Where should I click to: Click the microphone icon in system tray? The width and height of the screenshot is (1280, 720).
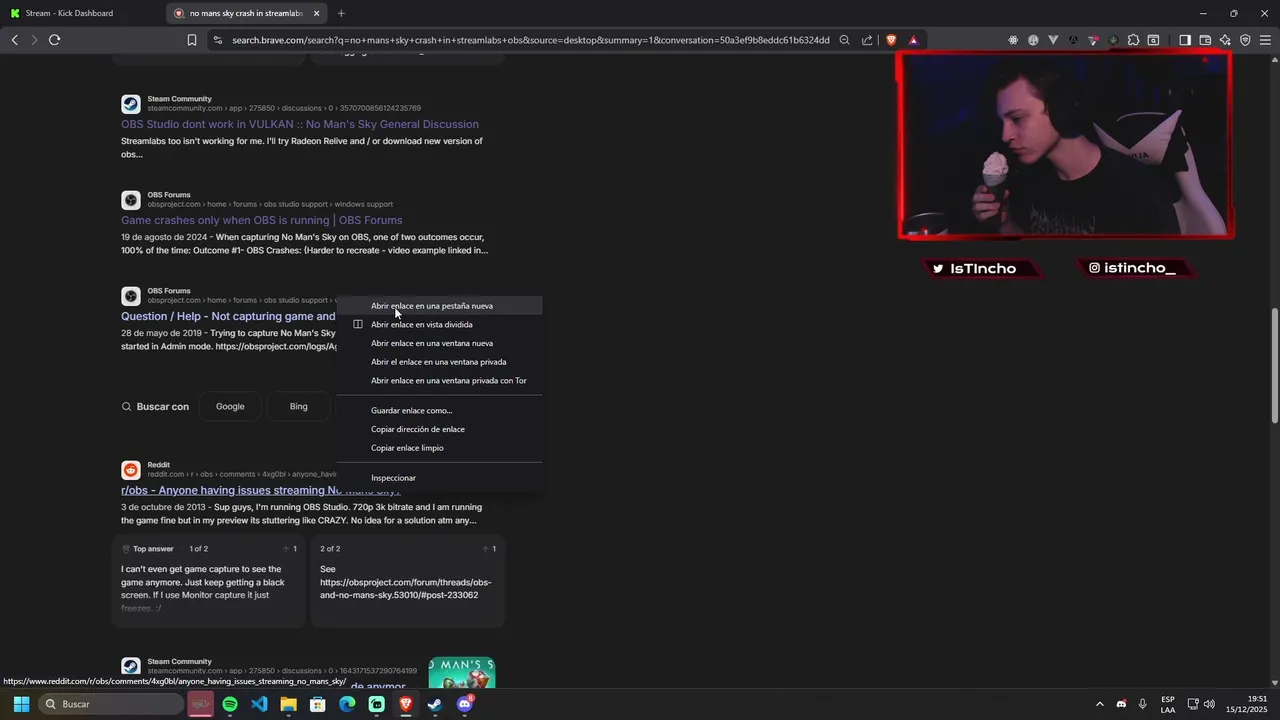click(x=1142, y=704)
